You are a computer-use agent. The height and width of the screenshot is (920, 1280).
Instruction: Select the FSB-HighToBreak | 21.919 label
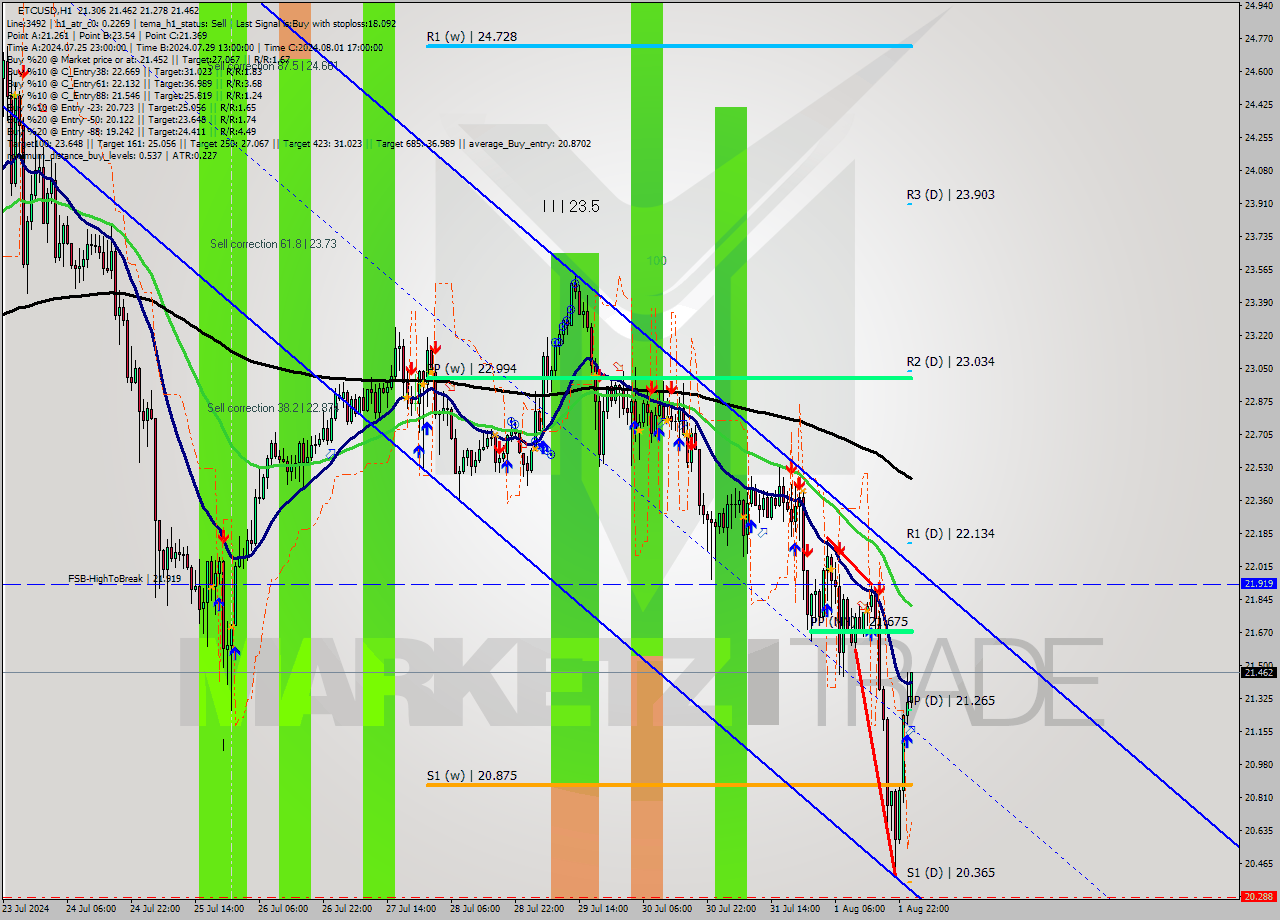tap(125, 579)
